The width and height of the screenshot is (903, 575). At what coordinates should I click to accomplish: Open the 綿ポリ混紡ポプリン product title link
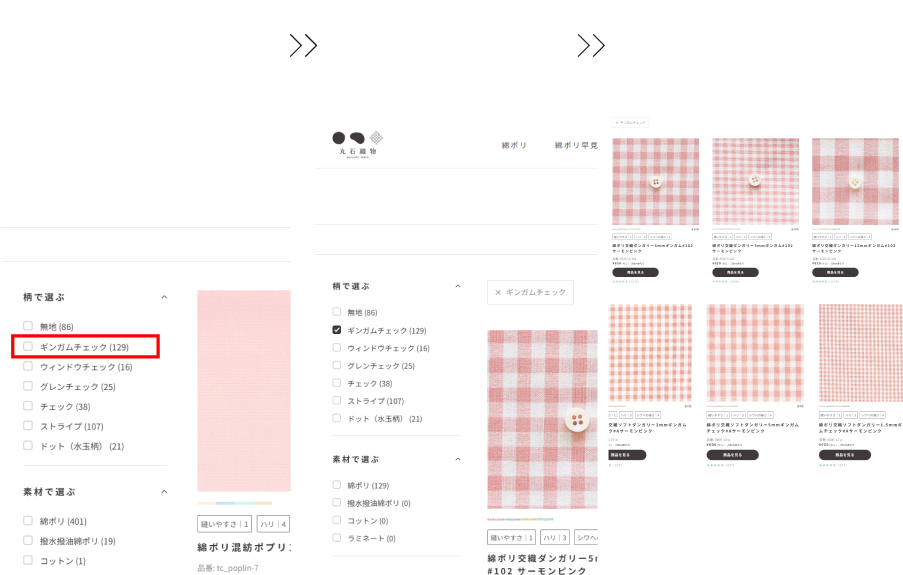tap(244, 548)
